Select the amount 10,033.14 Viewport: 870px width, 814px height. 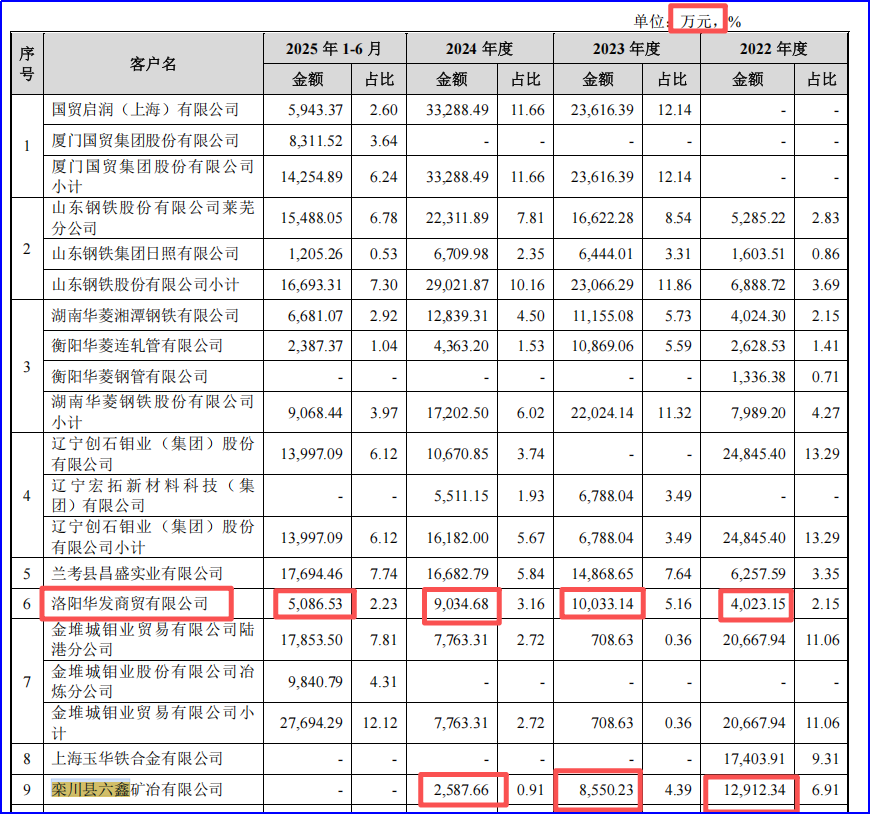pyautogui.click(x=602, y=604)
